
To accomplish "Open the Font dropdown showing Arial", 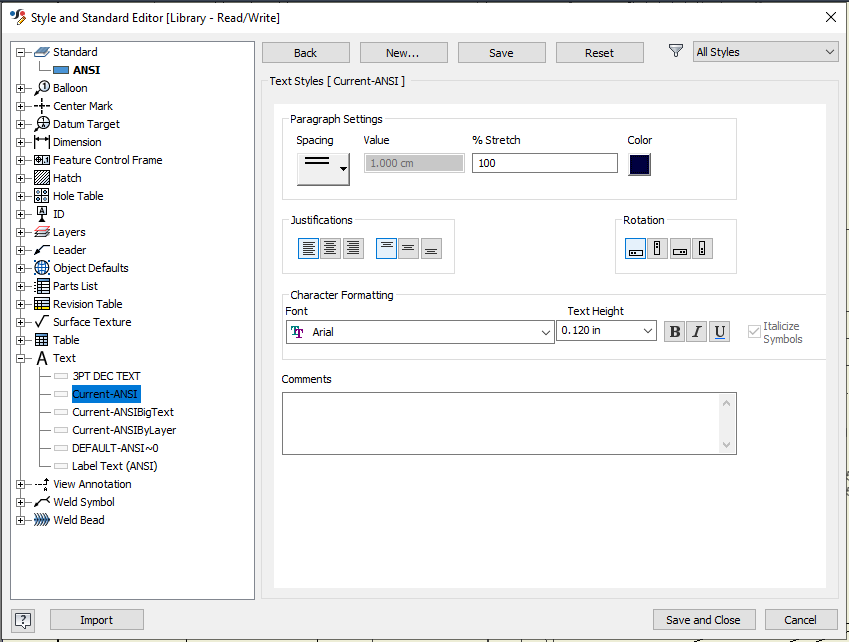I will (543, 331).
